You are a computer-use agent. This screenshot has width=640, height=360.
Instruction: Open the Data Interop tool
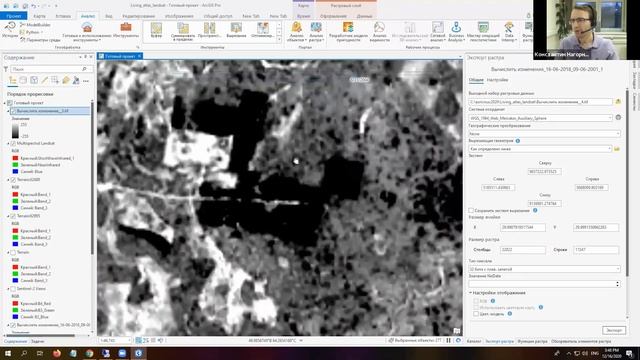click(509, 32)
